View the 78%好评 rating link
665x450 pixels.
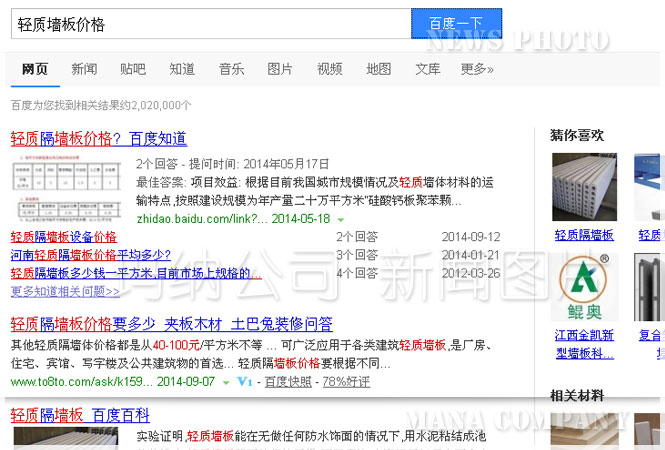pyautogui.click(x=346, y=382)
